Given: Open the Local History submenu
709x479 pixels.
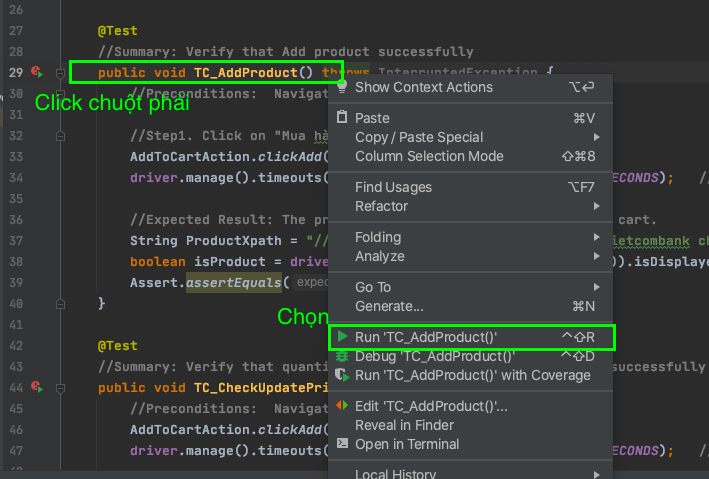Looking at the screenshot, I should 470,473.
